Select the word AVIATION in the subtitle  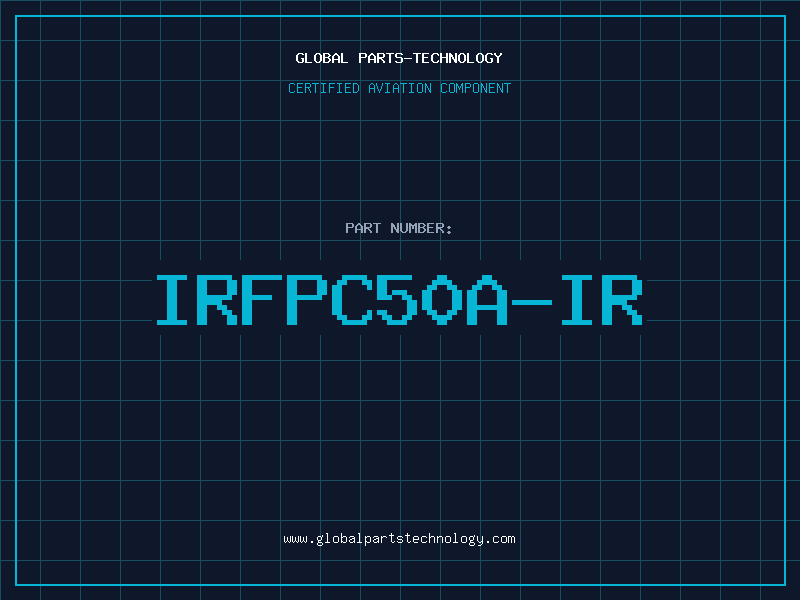click(400, 88)
